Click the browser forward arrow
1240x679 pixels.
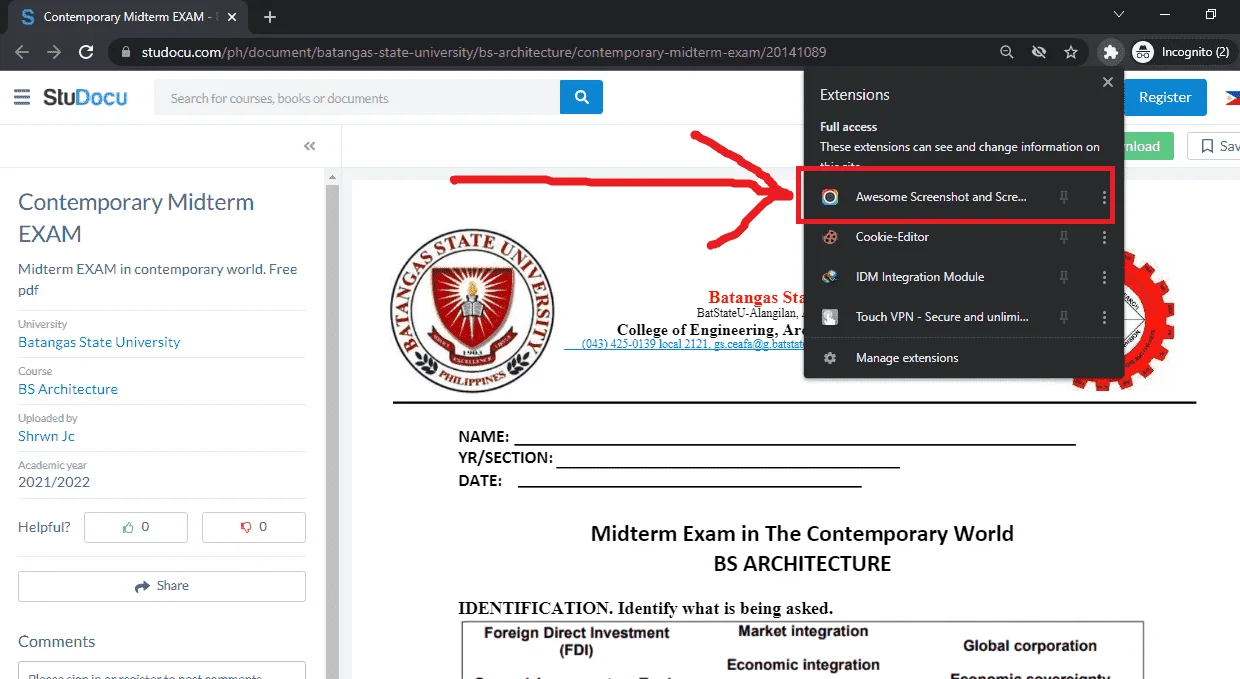(54, 52)
